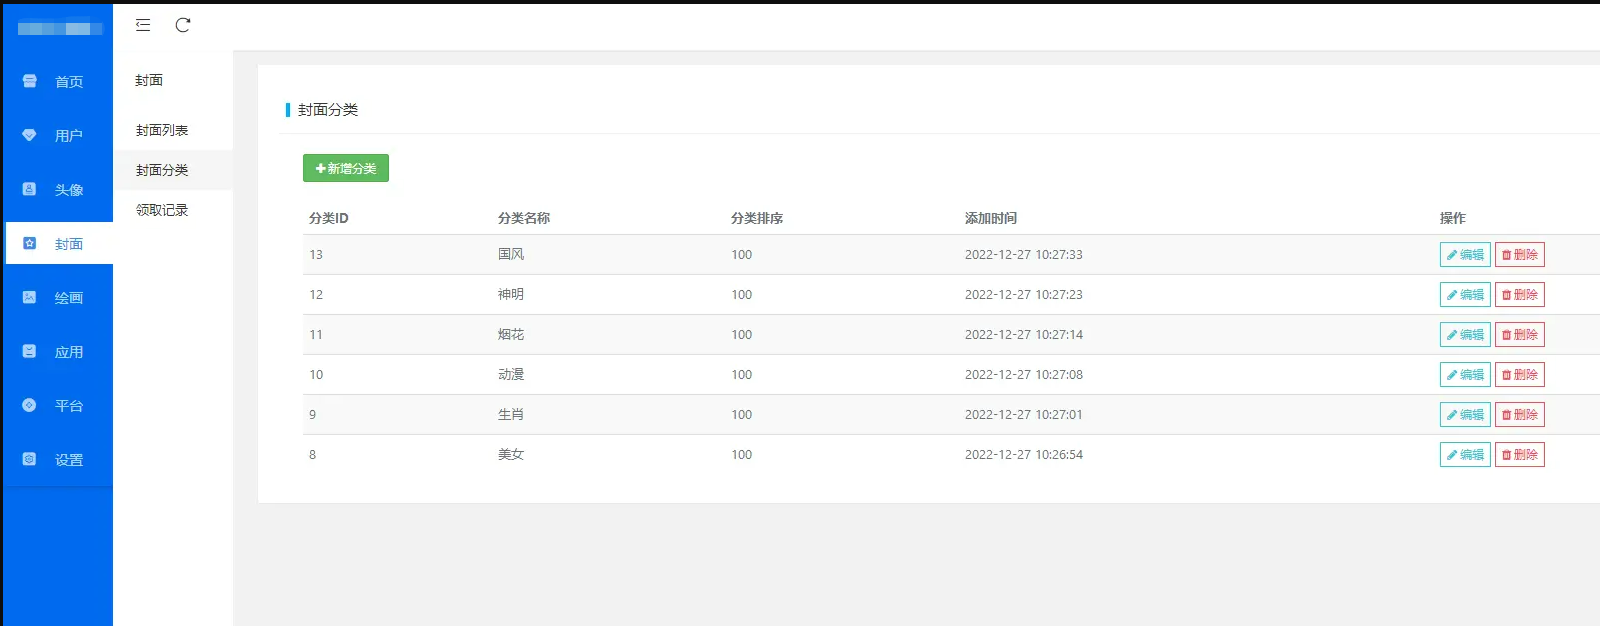Click the ID cell 8
1600x626 pixels.
[312, 454]
